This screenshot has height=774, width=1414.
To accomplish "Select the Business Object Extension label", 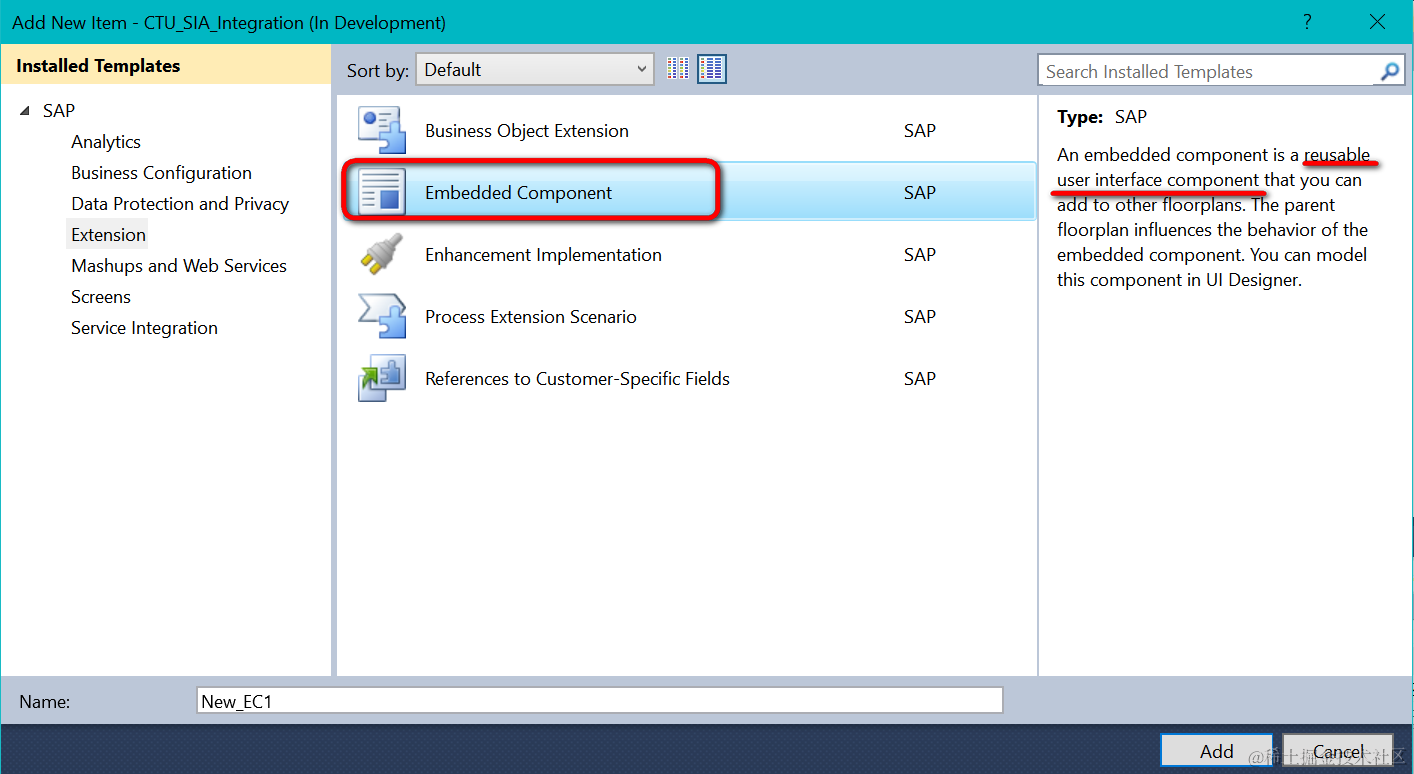I will pos(527,131).
